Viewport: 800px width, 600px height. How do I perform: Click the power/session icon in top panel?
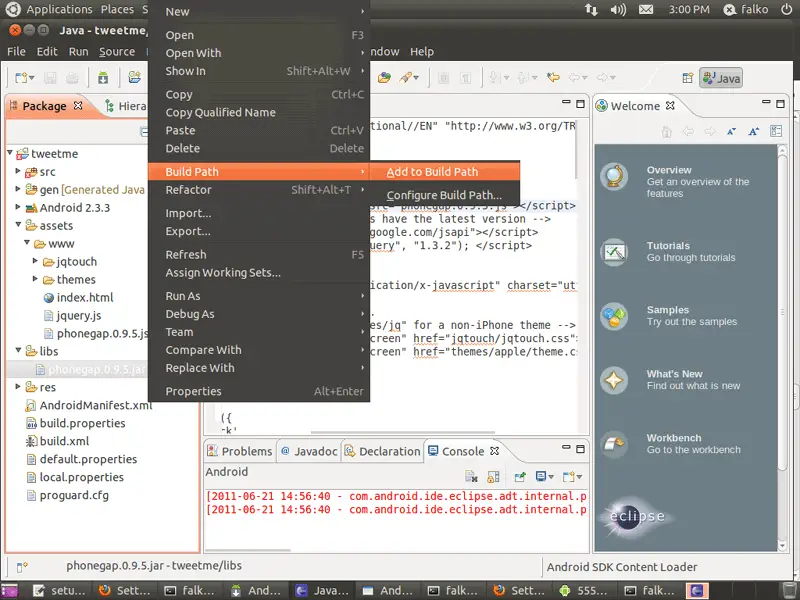(787, 9)
